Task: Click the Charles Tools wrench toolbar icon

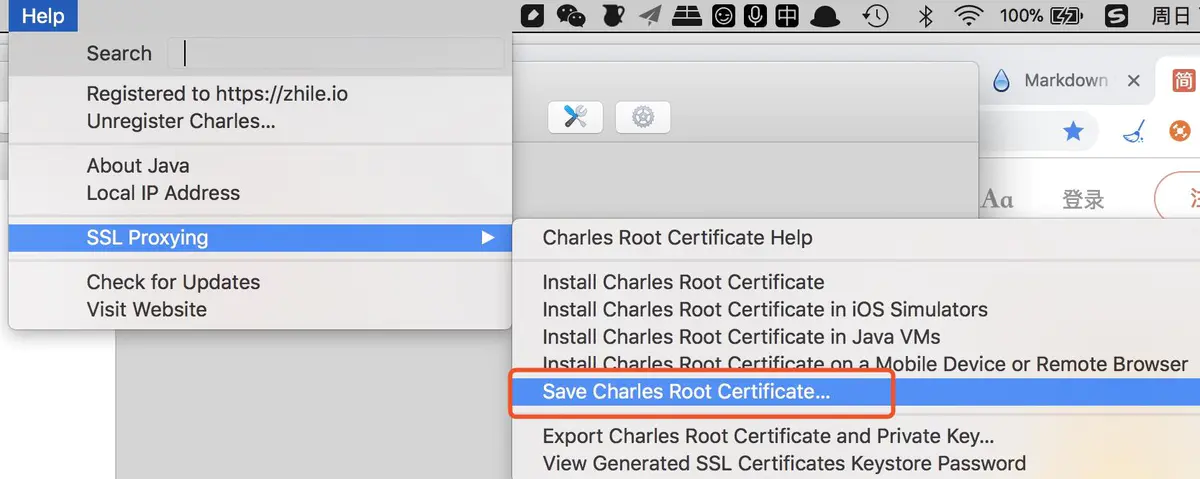Action: click(x=575, y=118)
